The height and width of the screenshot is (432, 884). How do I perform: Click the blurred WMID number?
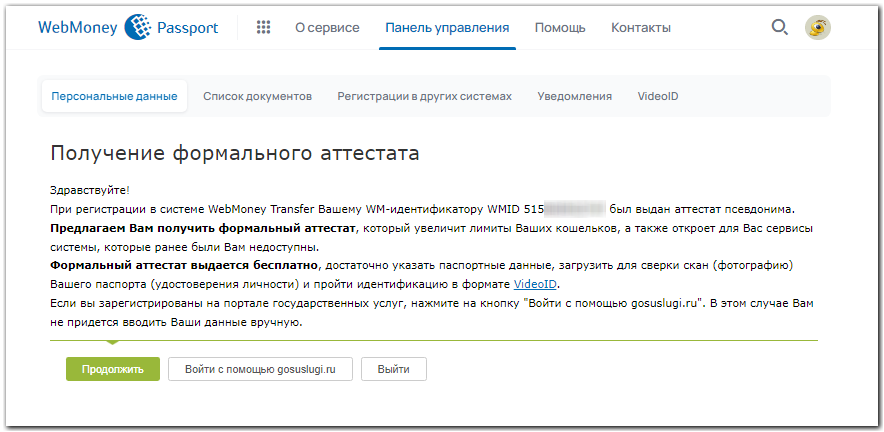point(575,209)
